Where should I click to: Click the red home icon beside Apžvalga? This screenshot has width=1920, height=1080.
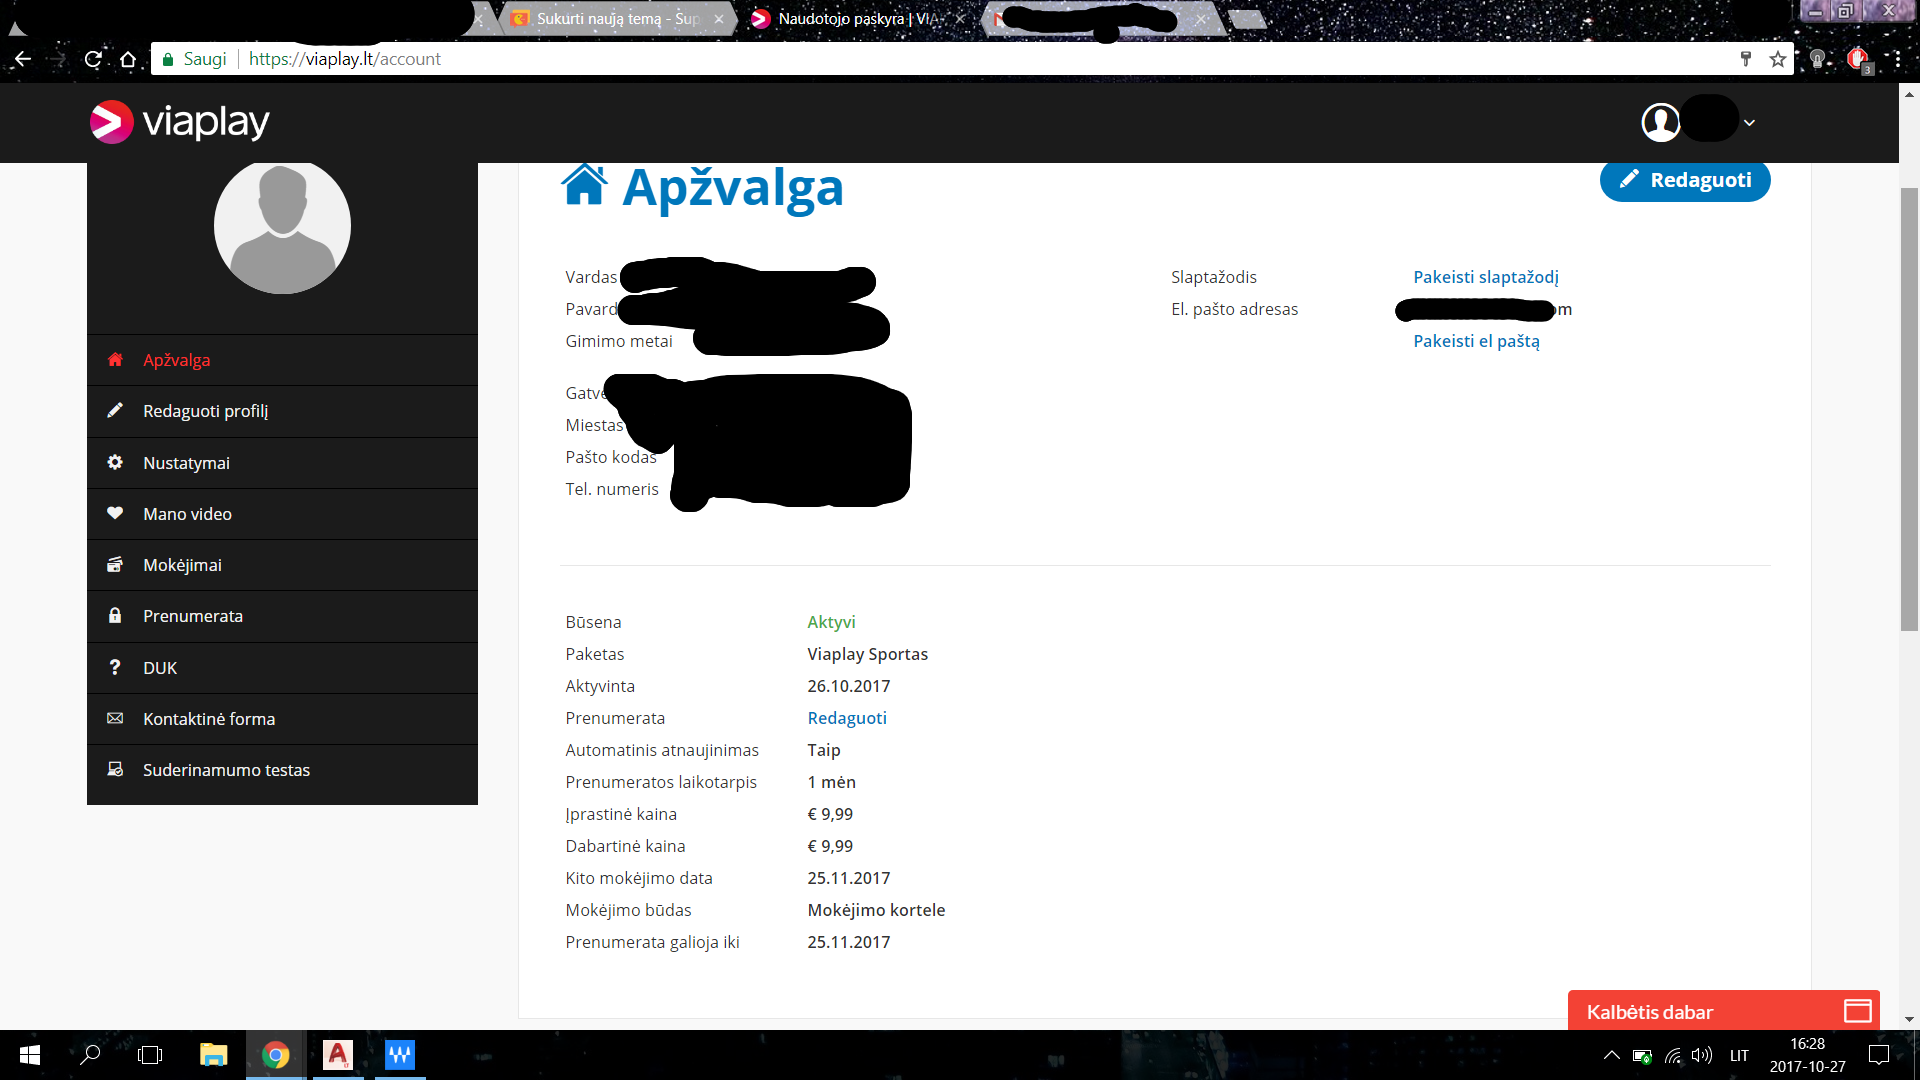tap(115, 359)
